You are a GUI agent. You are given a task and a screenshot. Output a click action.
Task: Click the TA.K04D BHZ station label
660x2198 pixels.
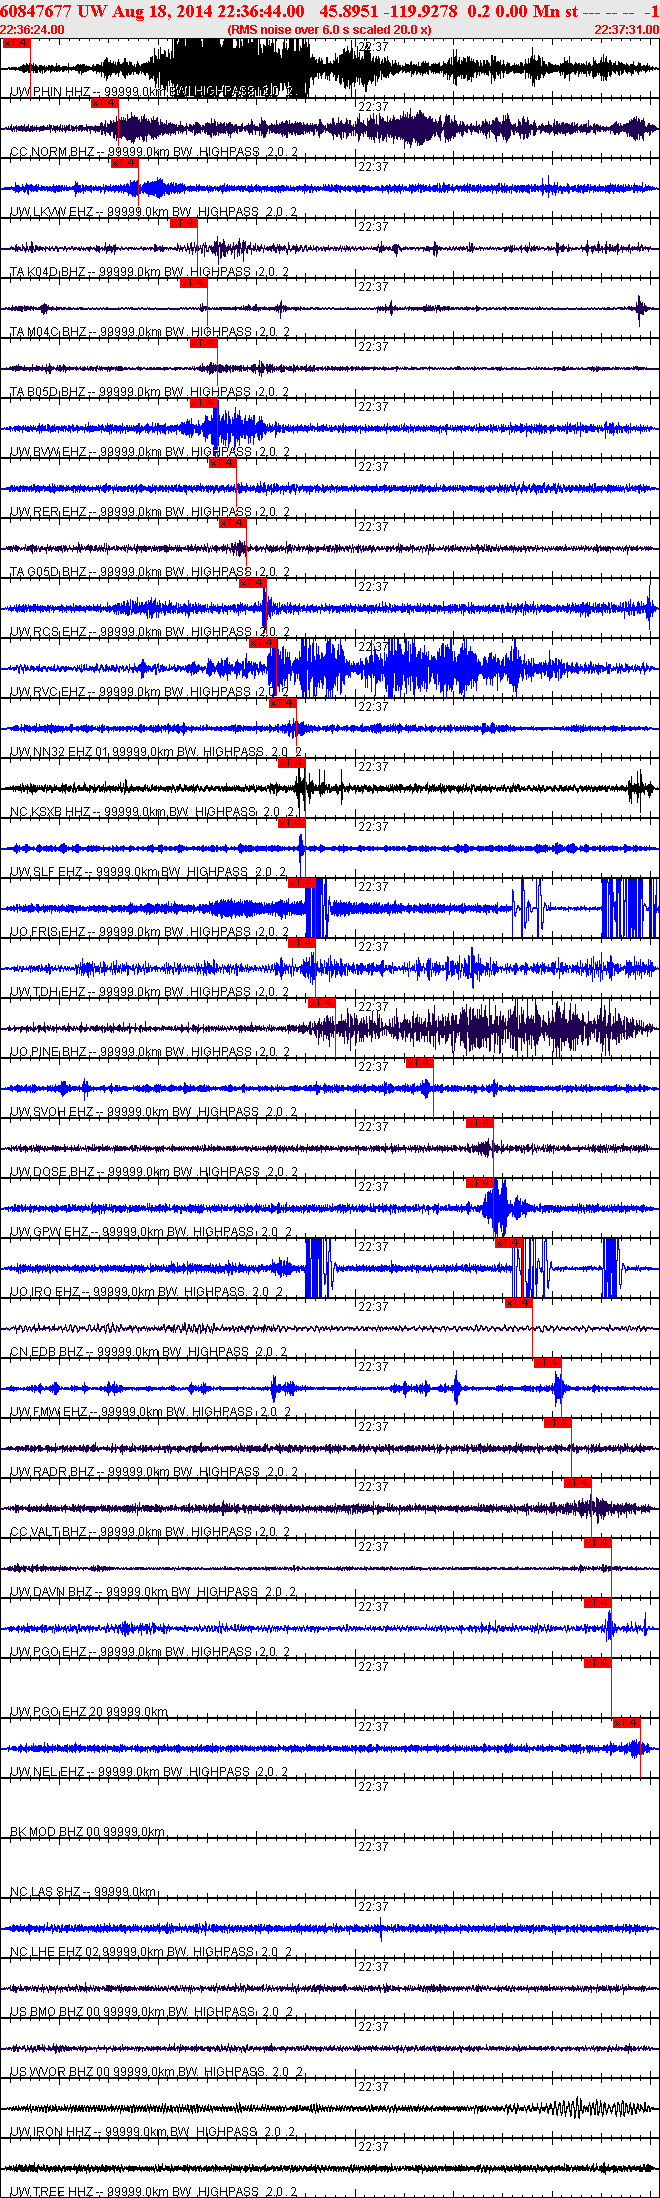(149, 272)
